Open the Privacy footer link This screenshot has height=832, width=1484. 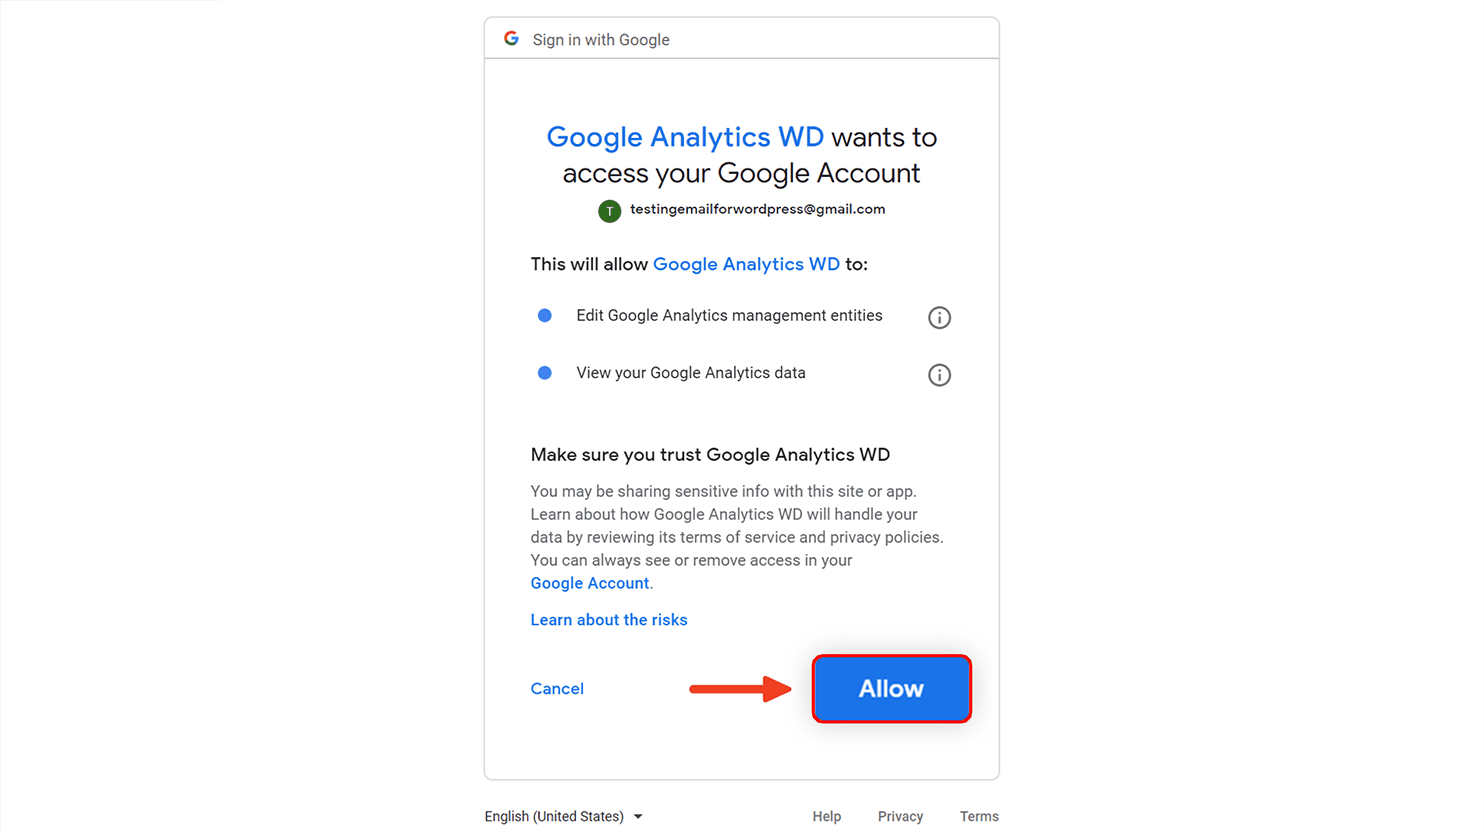coord(900,817)
